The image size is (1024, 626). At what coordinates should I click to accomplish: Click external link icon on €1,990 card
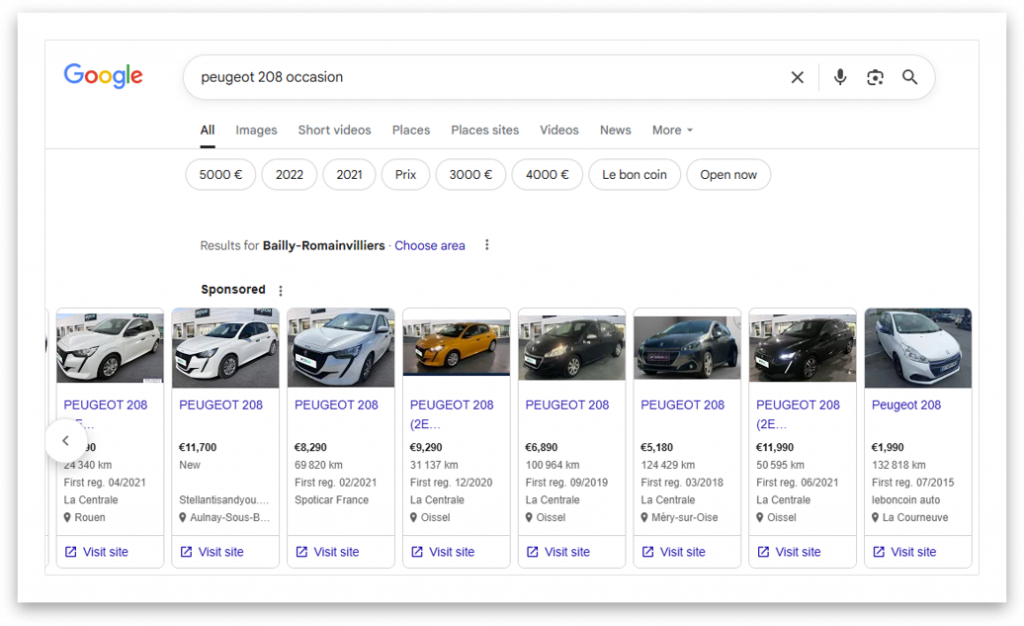tap(878, 552)
